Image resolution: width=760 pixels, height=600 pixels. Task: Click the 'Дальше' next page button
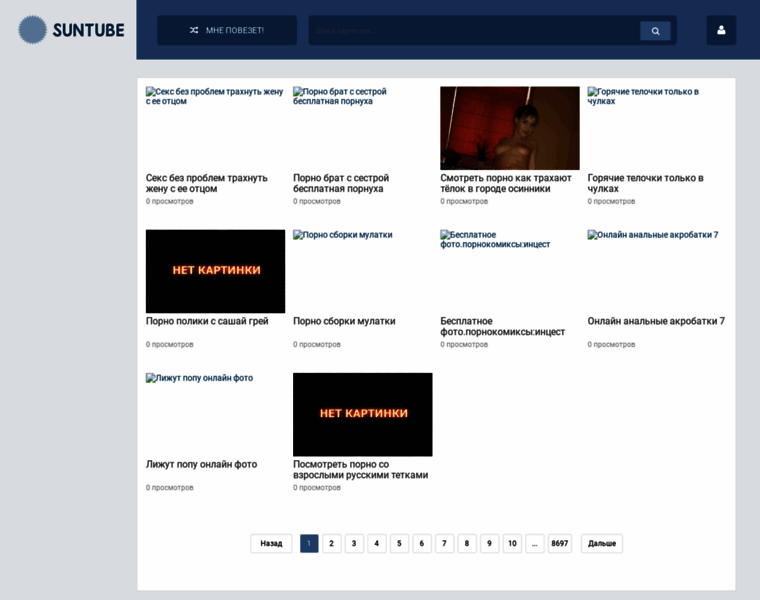coord(602,543)
